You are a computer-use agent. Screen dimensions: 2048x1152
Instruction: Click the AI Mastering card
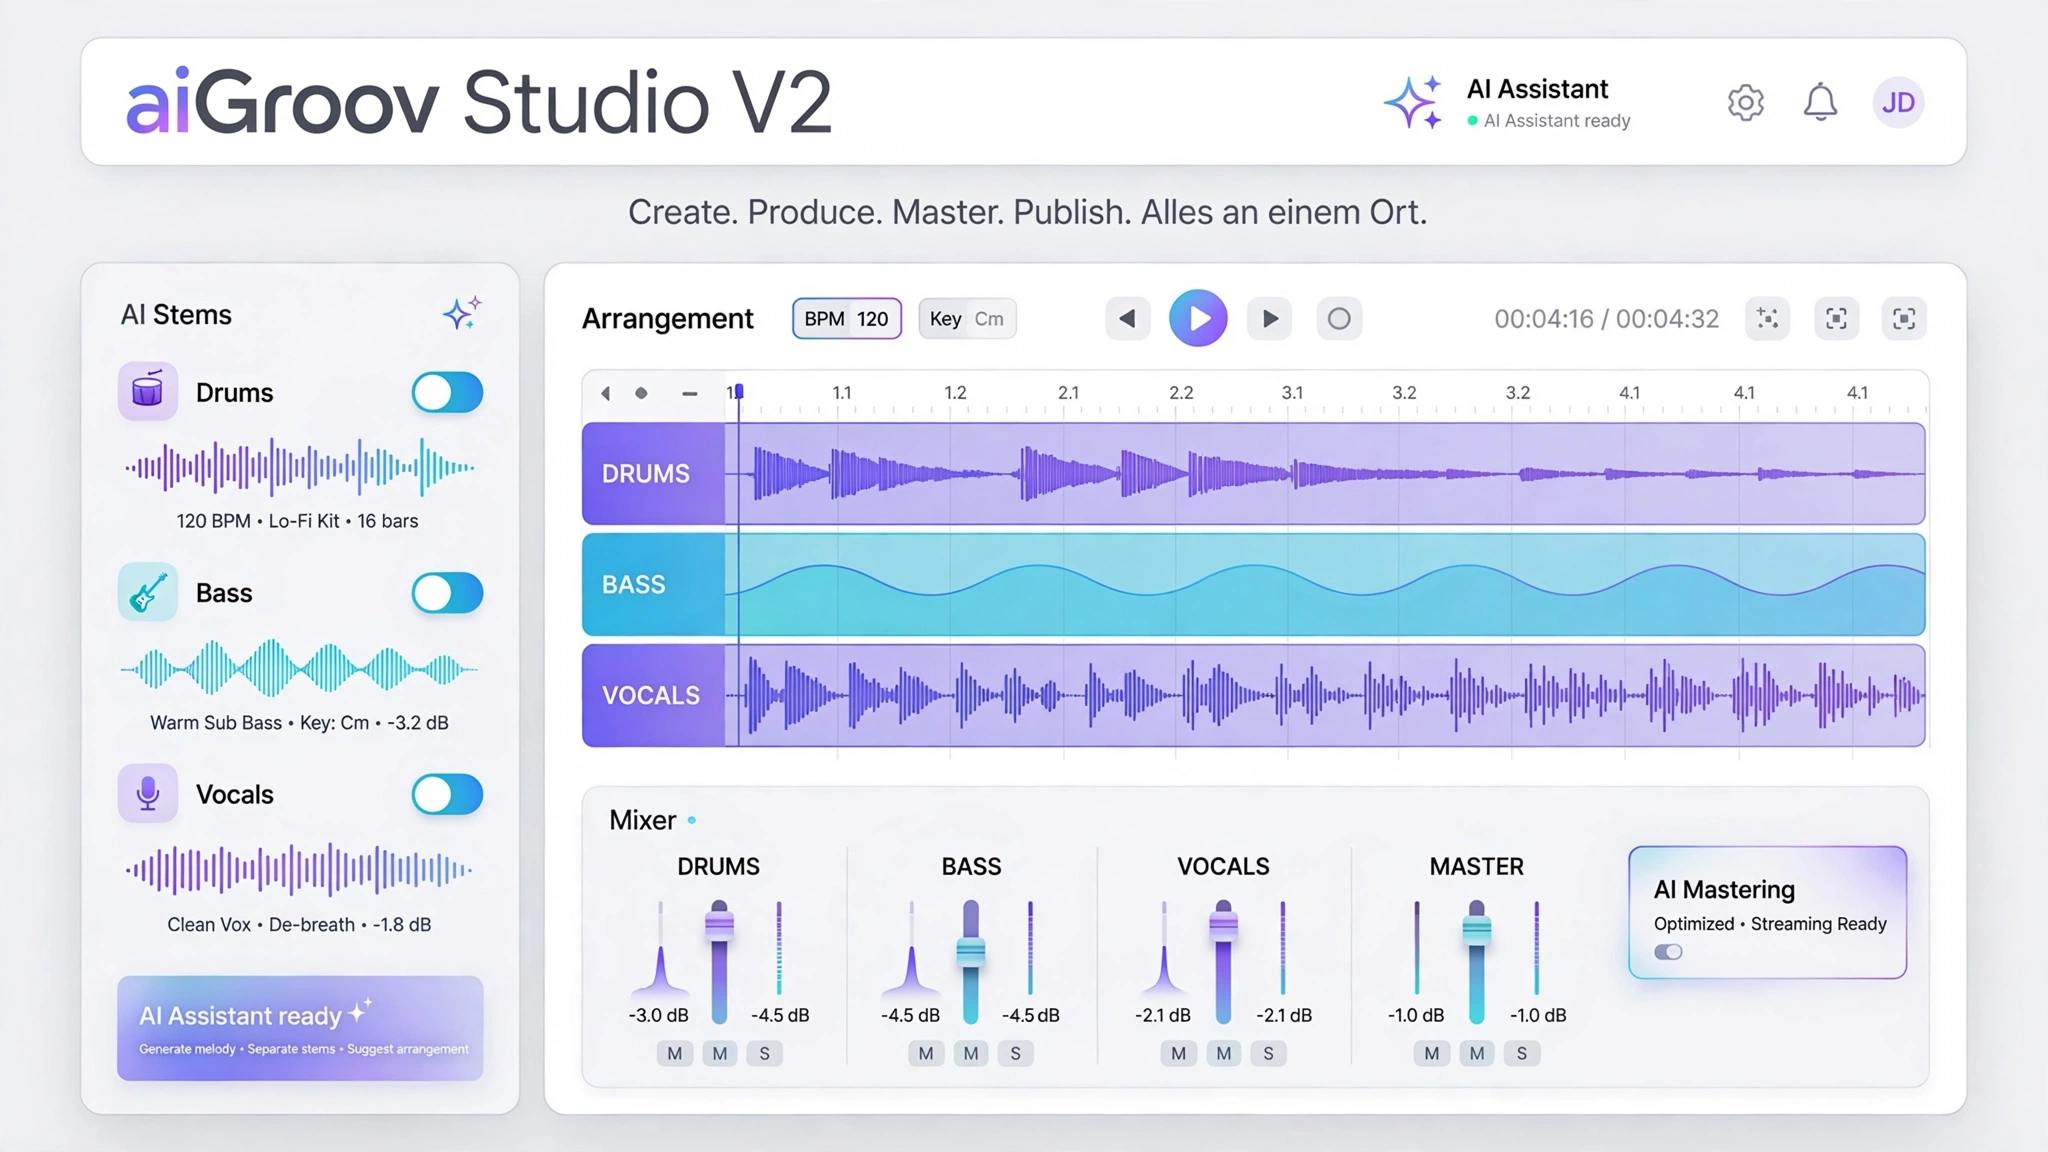(x=1767, y=912)
